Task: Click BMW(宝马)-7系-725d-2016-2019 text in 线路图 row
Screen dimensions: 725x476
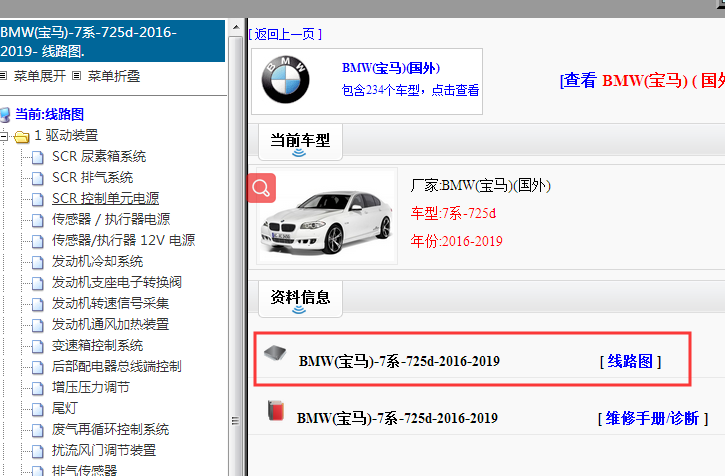Action: 399,361
